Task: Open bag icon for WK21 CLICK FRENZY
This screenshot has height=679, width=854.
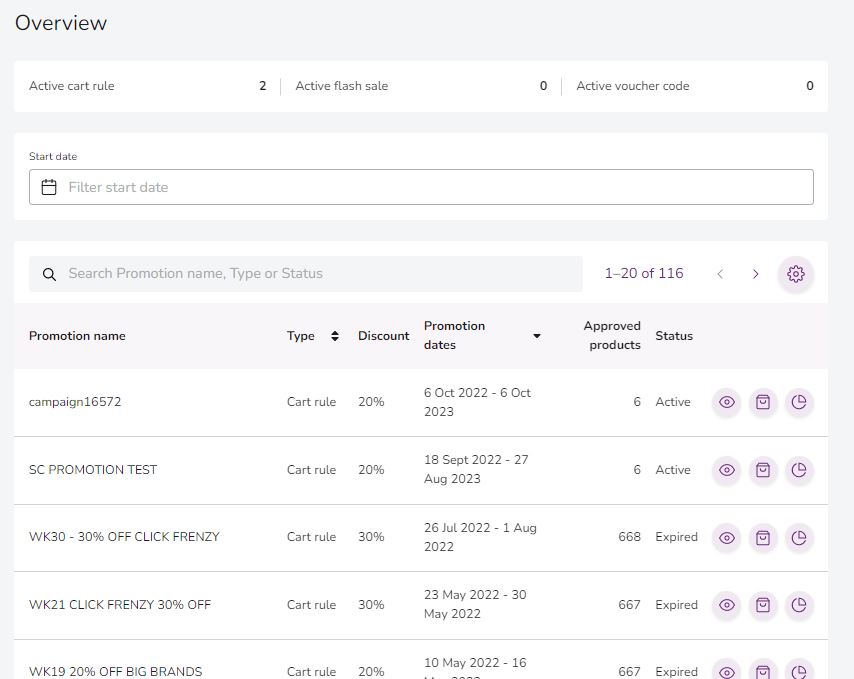Action: click(763, 605)
